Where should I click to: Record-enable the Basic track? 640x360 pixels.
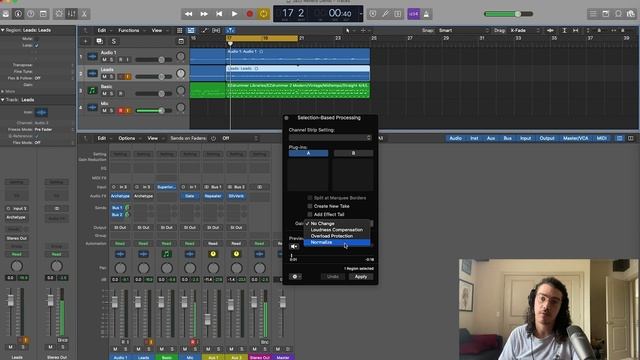click(x=120, y=93)
